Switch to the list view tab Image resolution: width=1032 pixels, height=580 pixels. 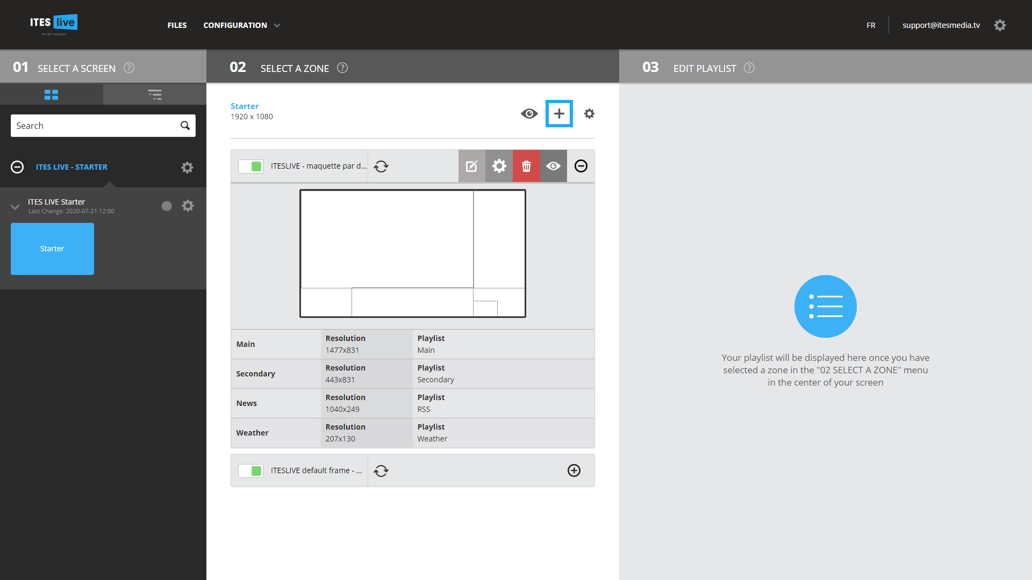click(x=154, y=95)
